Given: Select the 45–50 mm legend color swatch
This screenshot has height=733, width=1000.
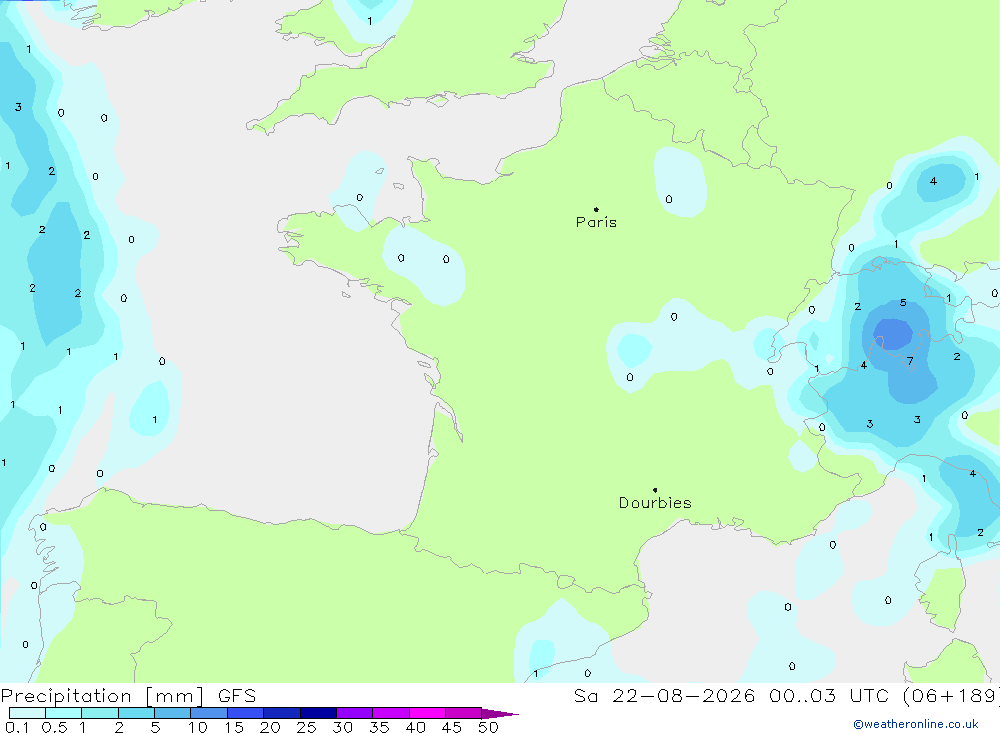Looking at the screenshot, I should point(464,713).
